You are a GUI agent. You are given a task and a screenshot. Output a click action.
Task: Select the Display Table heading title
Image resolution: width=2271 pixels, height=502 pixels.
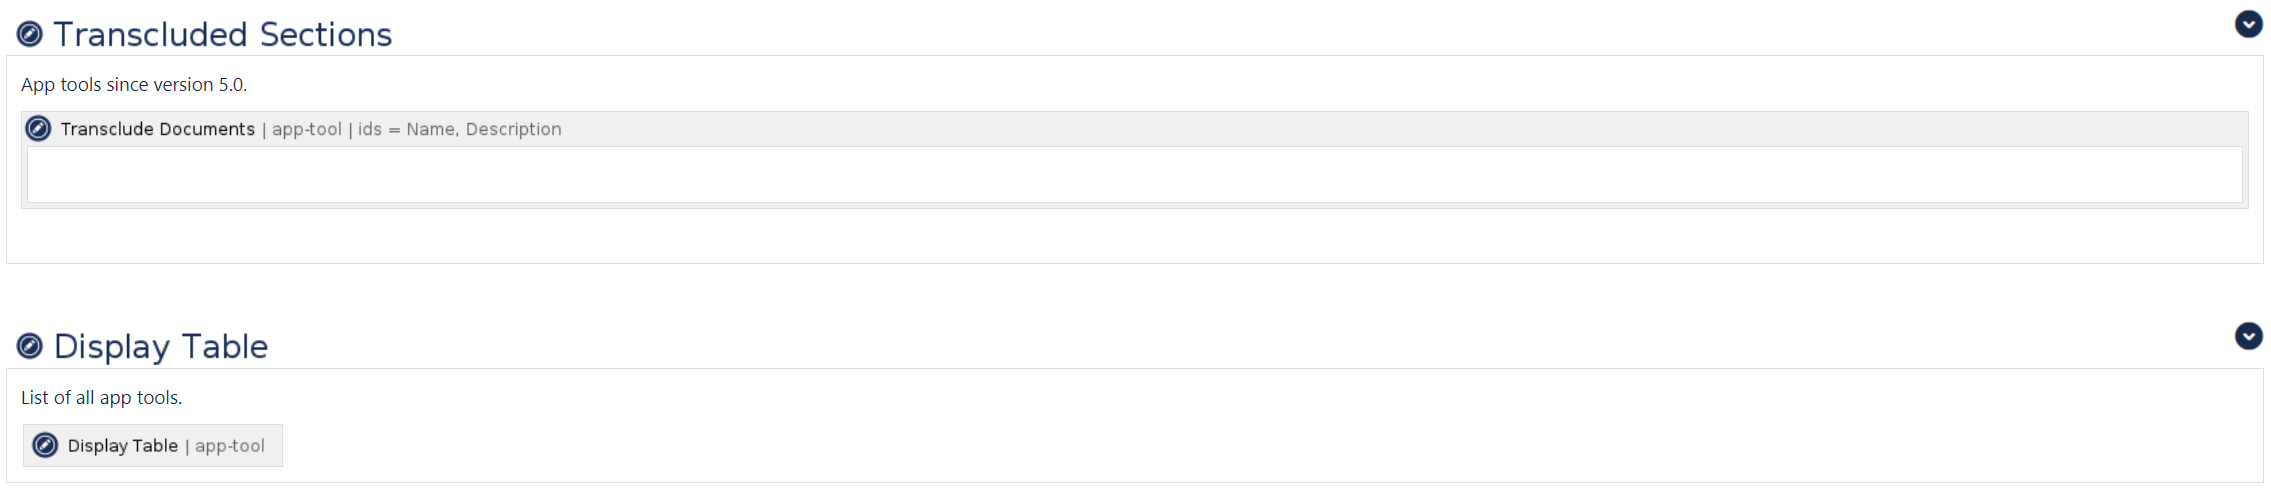pyautogui.click(x=160, y=347)
